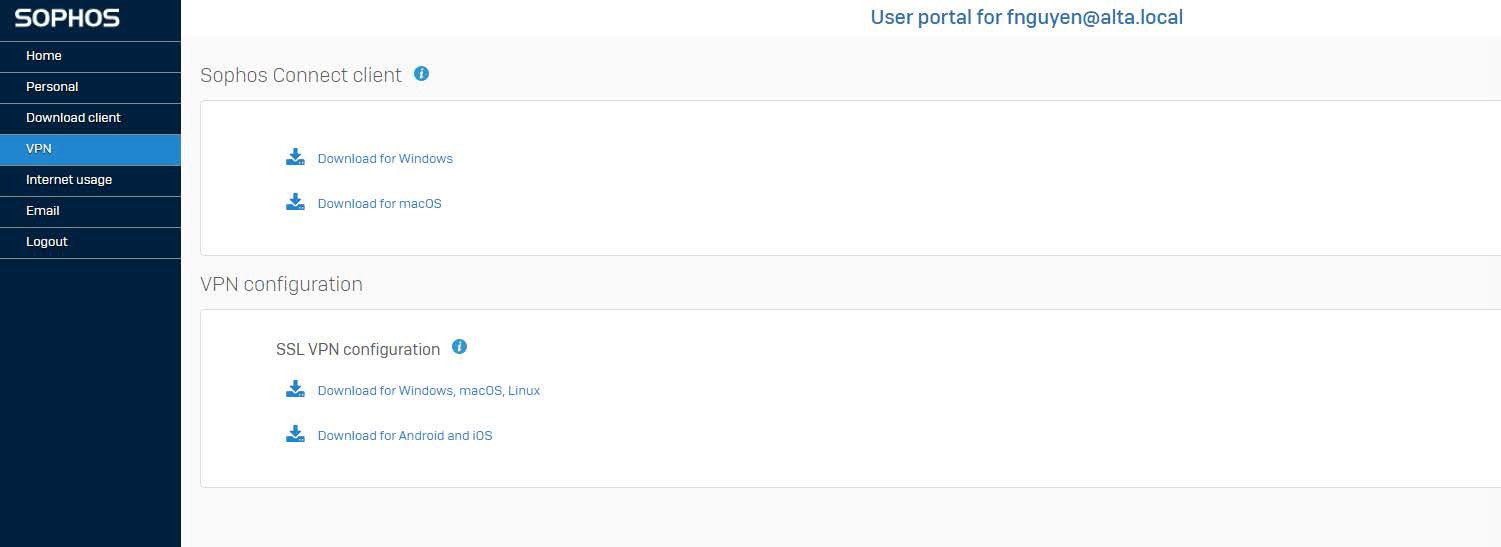Viewport: 1501px width, 547px height.
Task: Open the Personal menu item
Action: (x=90, y=87)
